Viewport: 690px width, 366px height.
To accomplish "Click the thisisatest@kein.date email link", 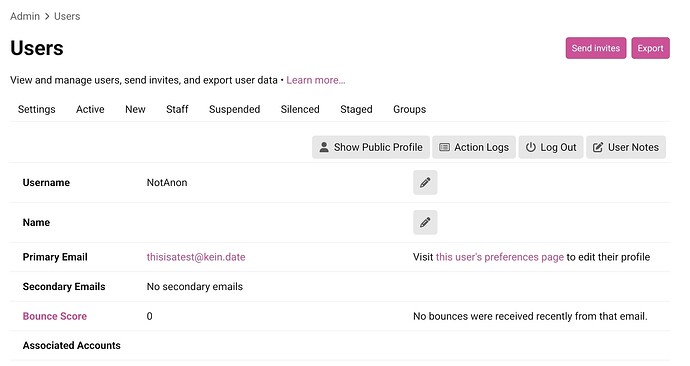I will 196,257.
